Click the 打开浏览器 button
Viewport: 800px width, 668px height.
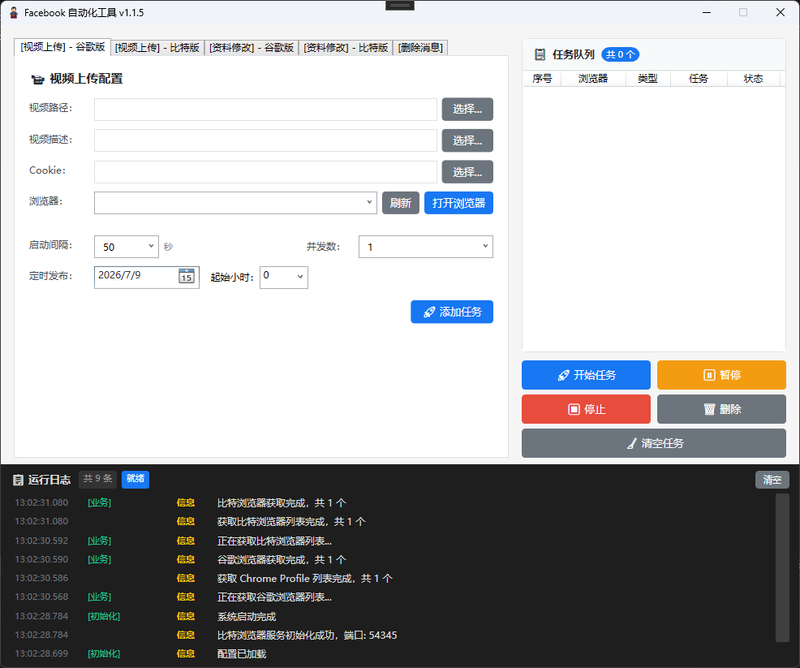tap(459, 203)
